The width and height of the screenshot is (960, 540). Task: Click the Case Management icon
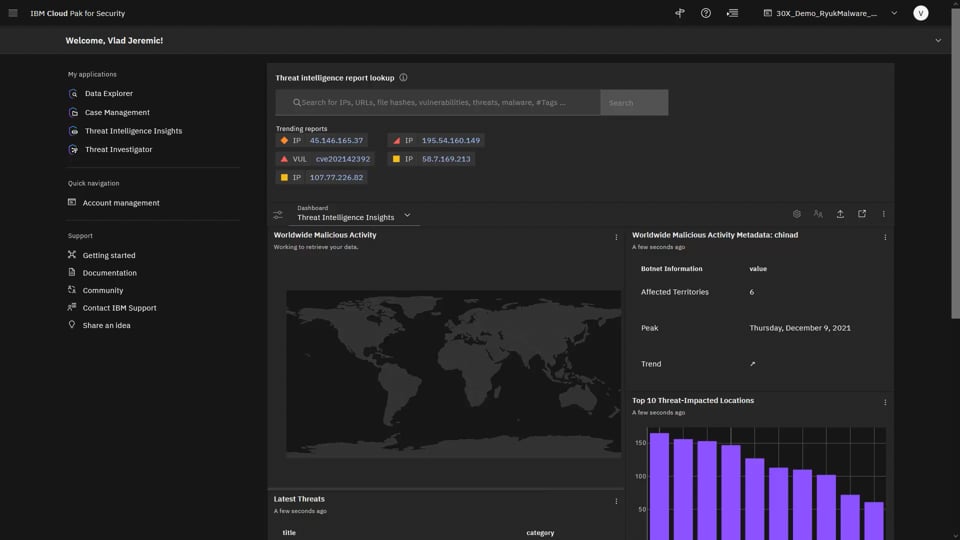73,112
